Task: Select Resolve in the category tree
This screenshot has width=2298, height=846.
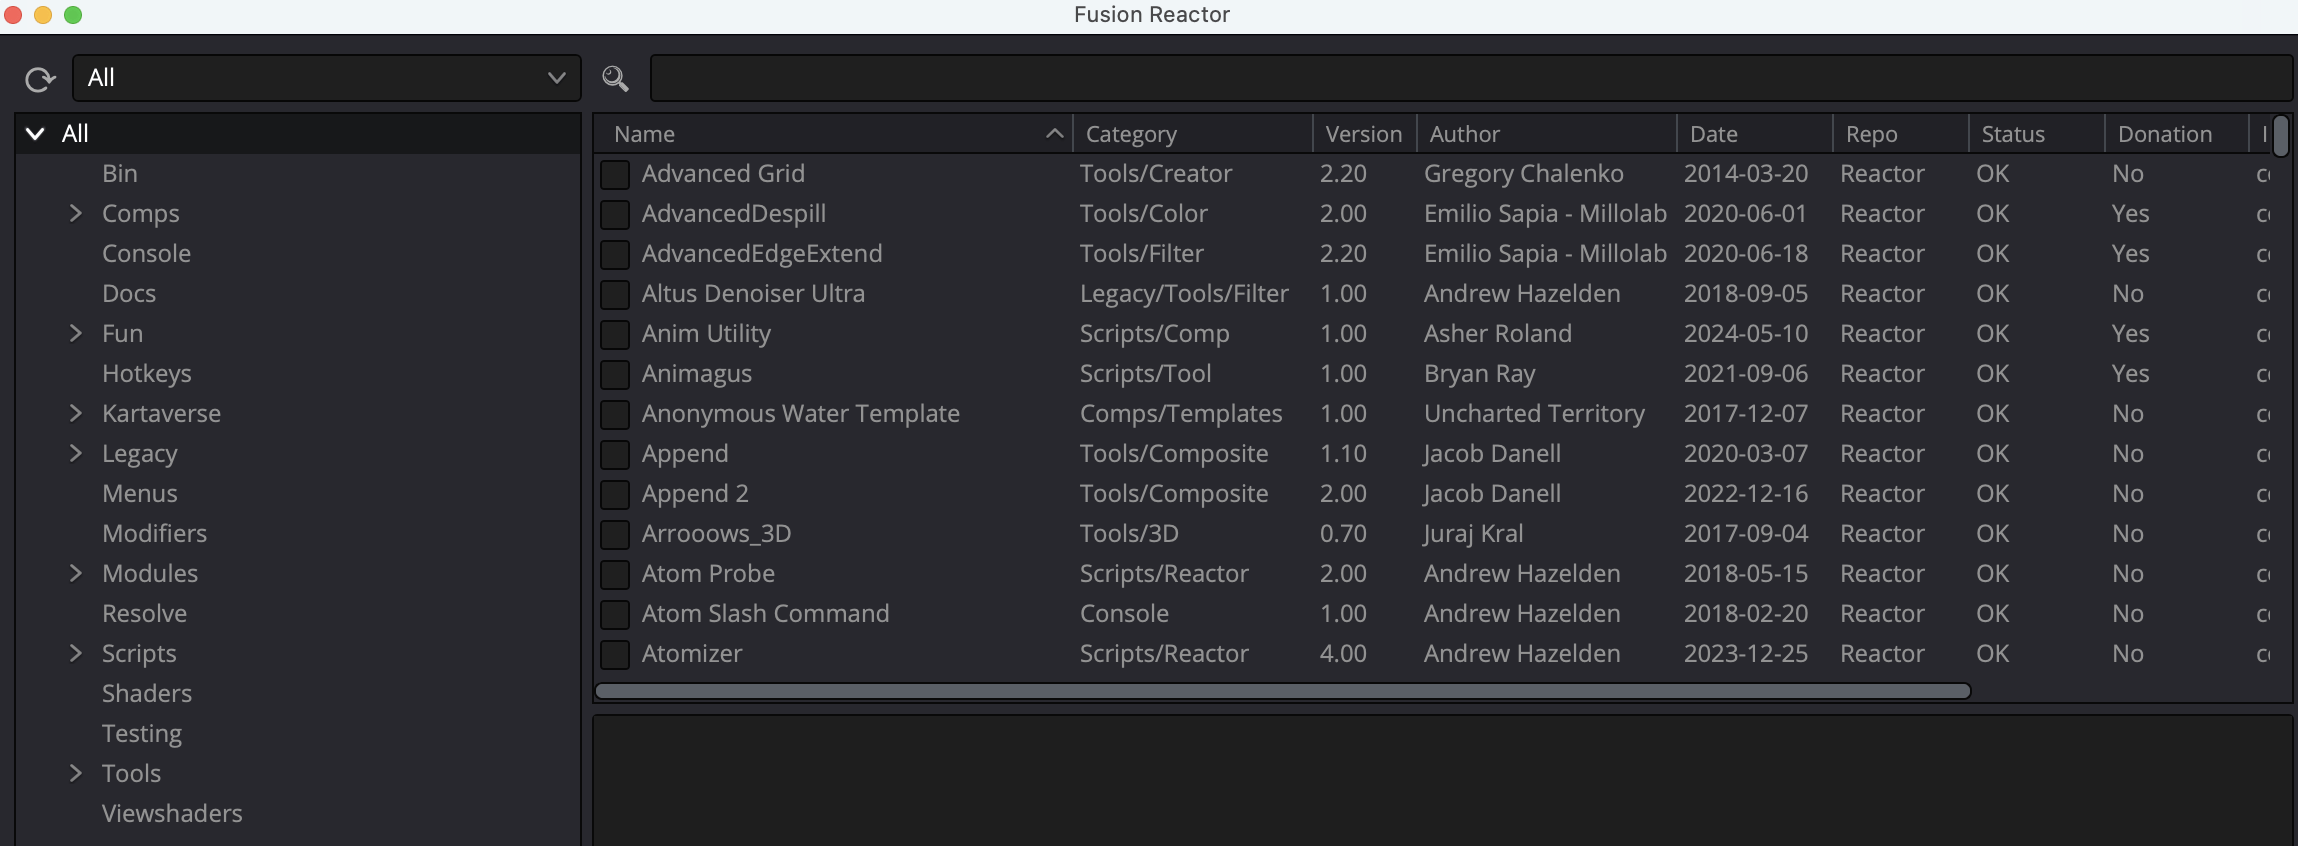Action: point(145,613)
